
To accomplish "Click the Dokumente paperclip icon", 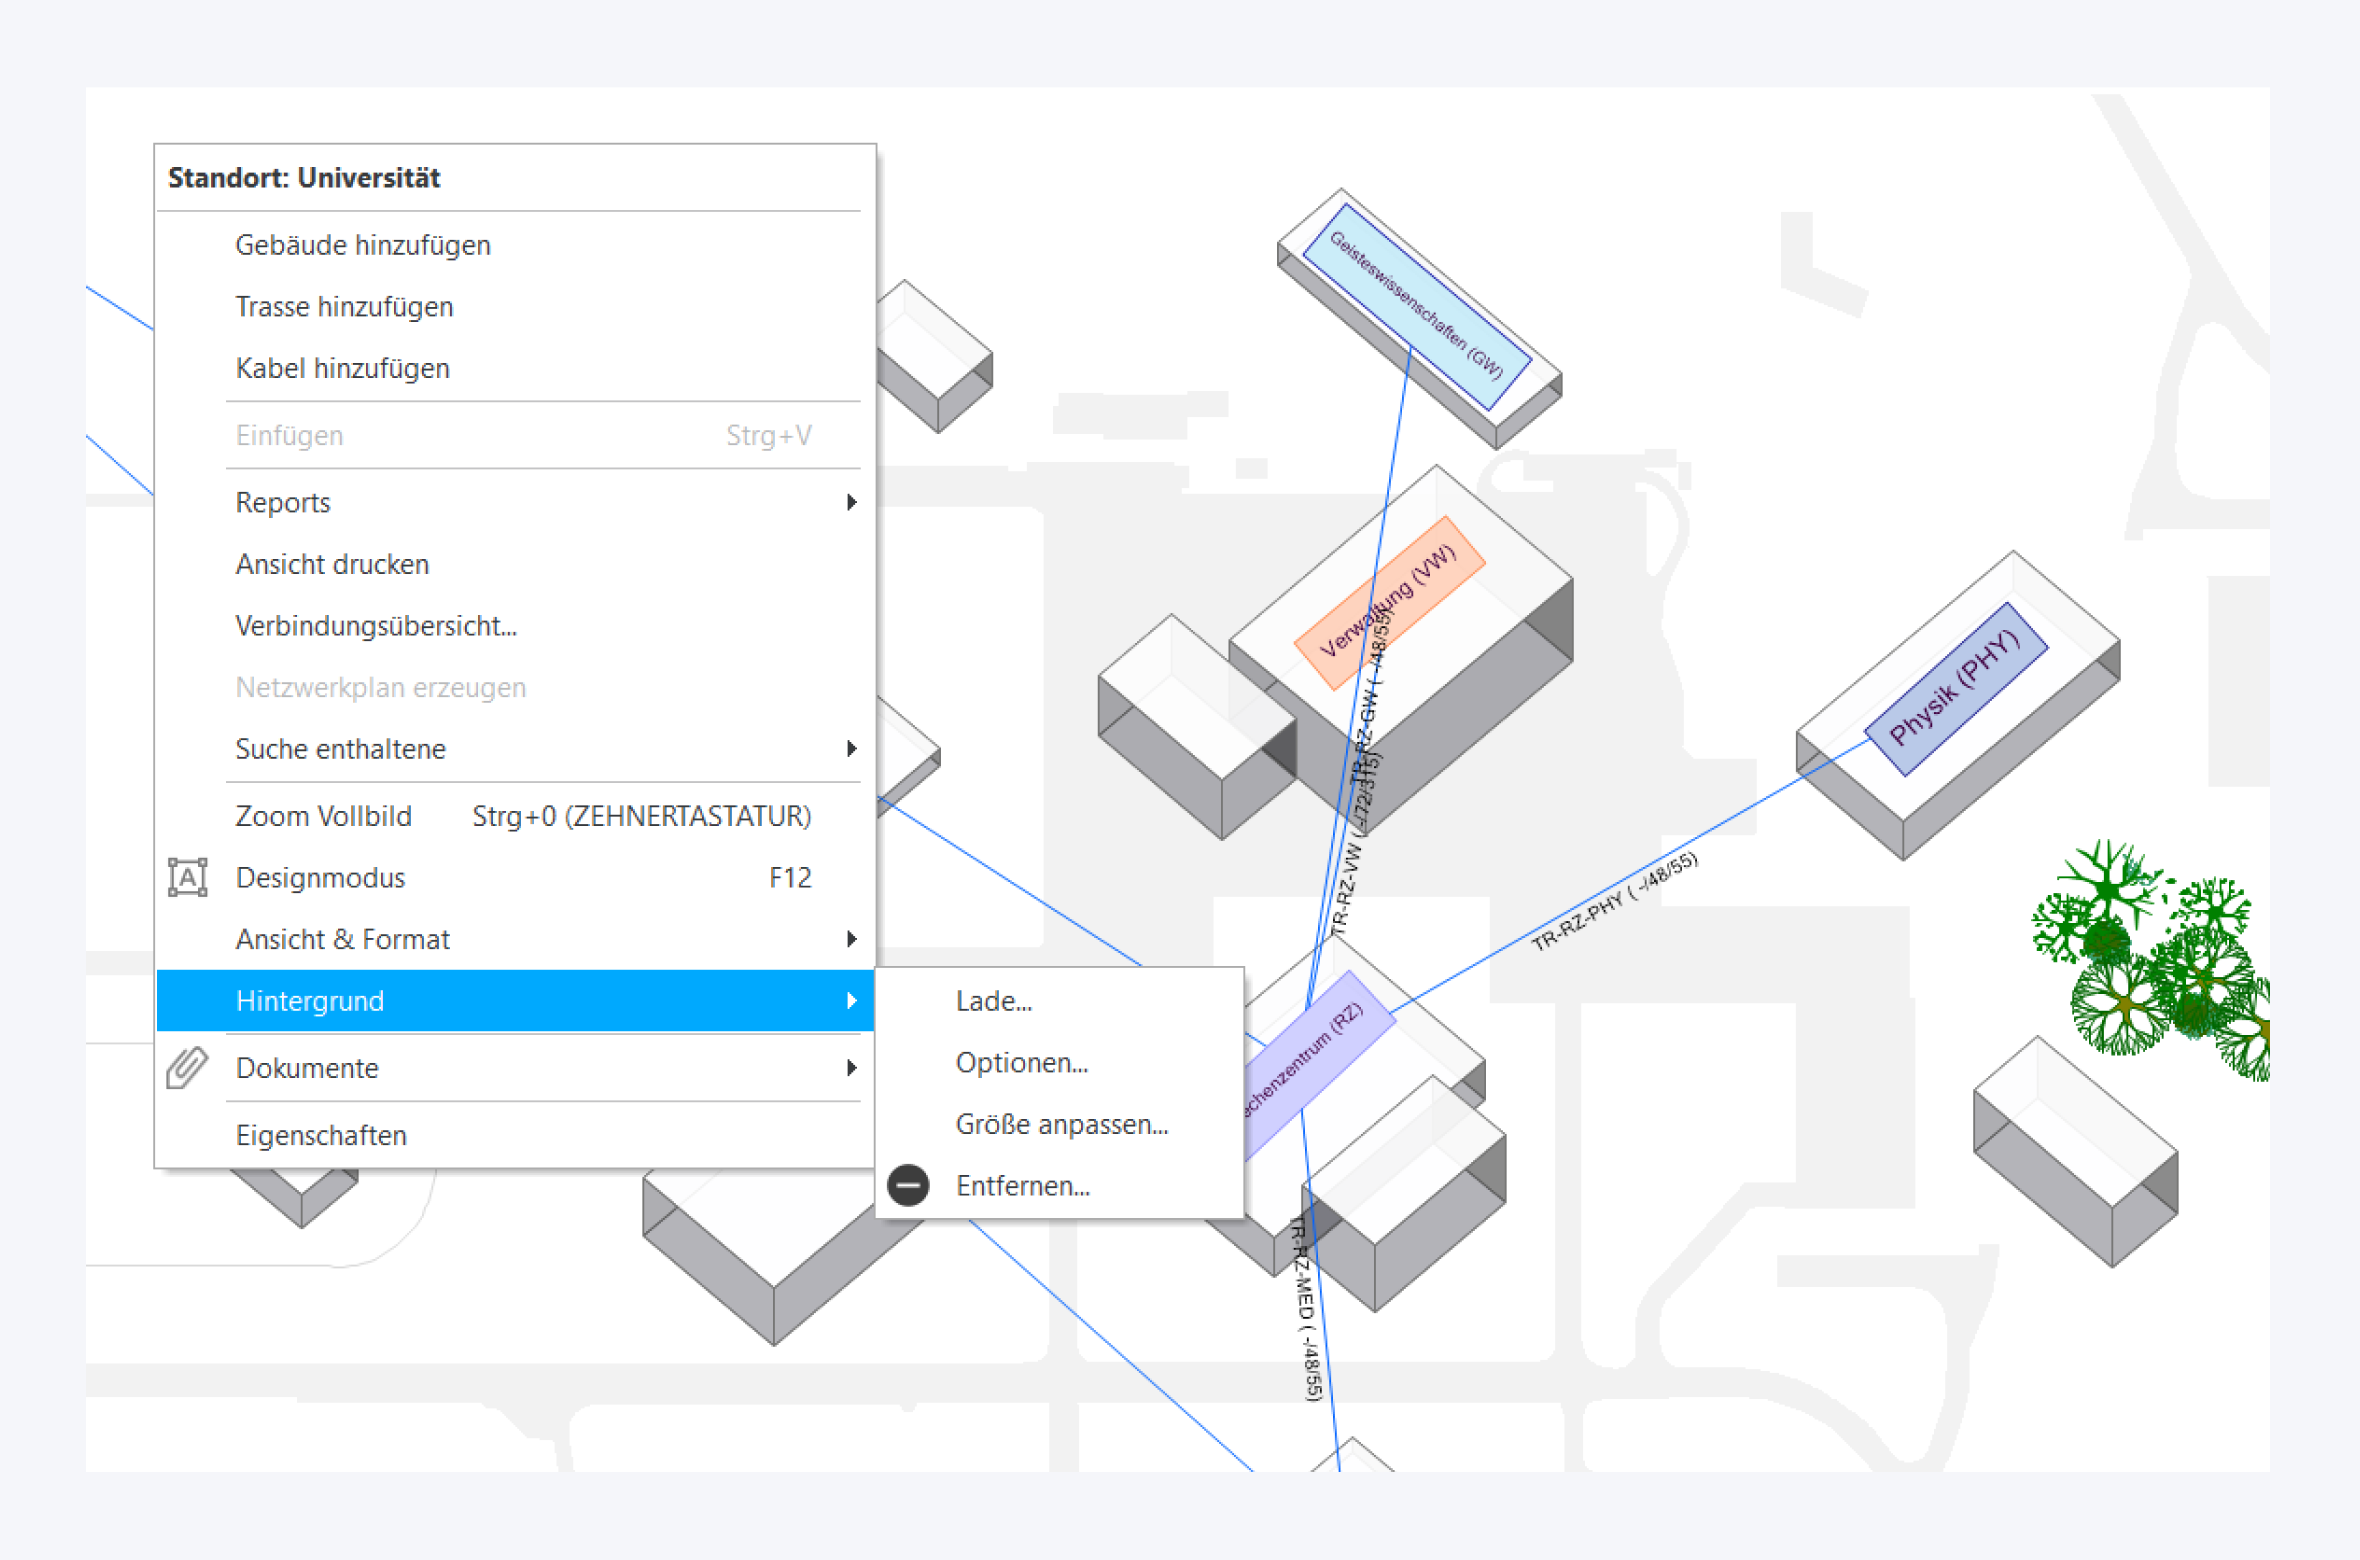I will click(x=187, y=1067).
